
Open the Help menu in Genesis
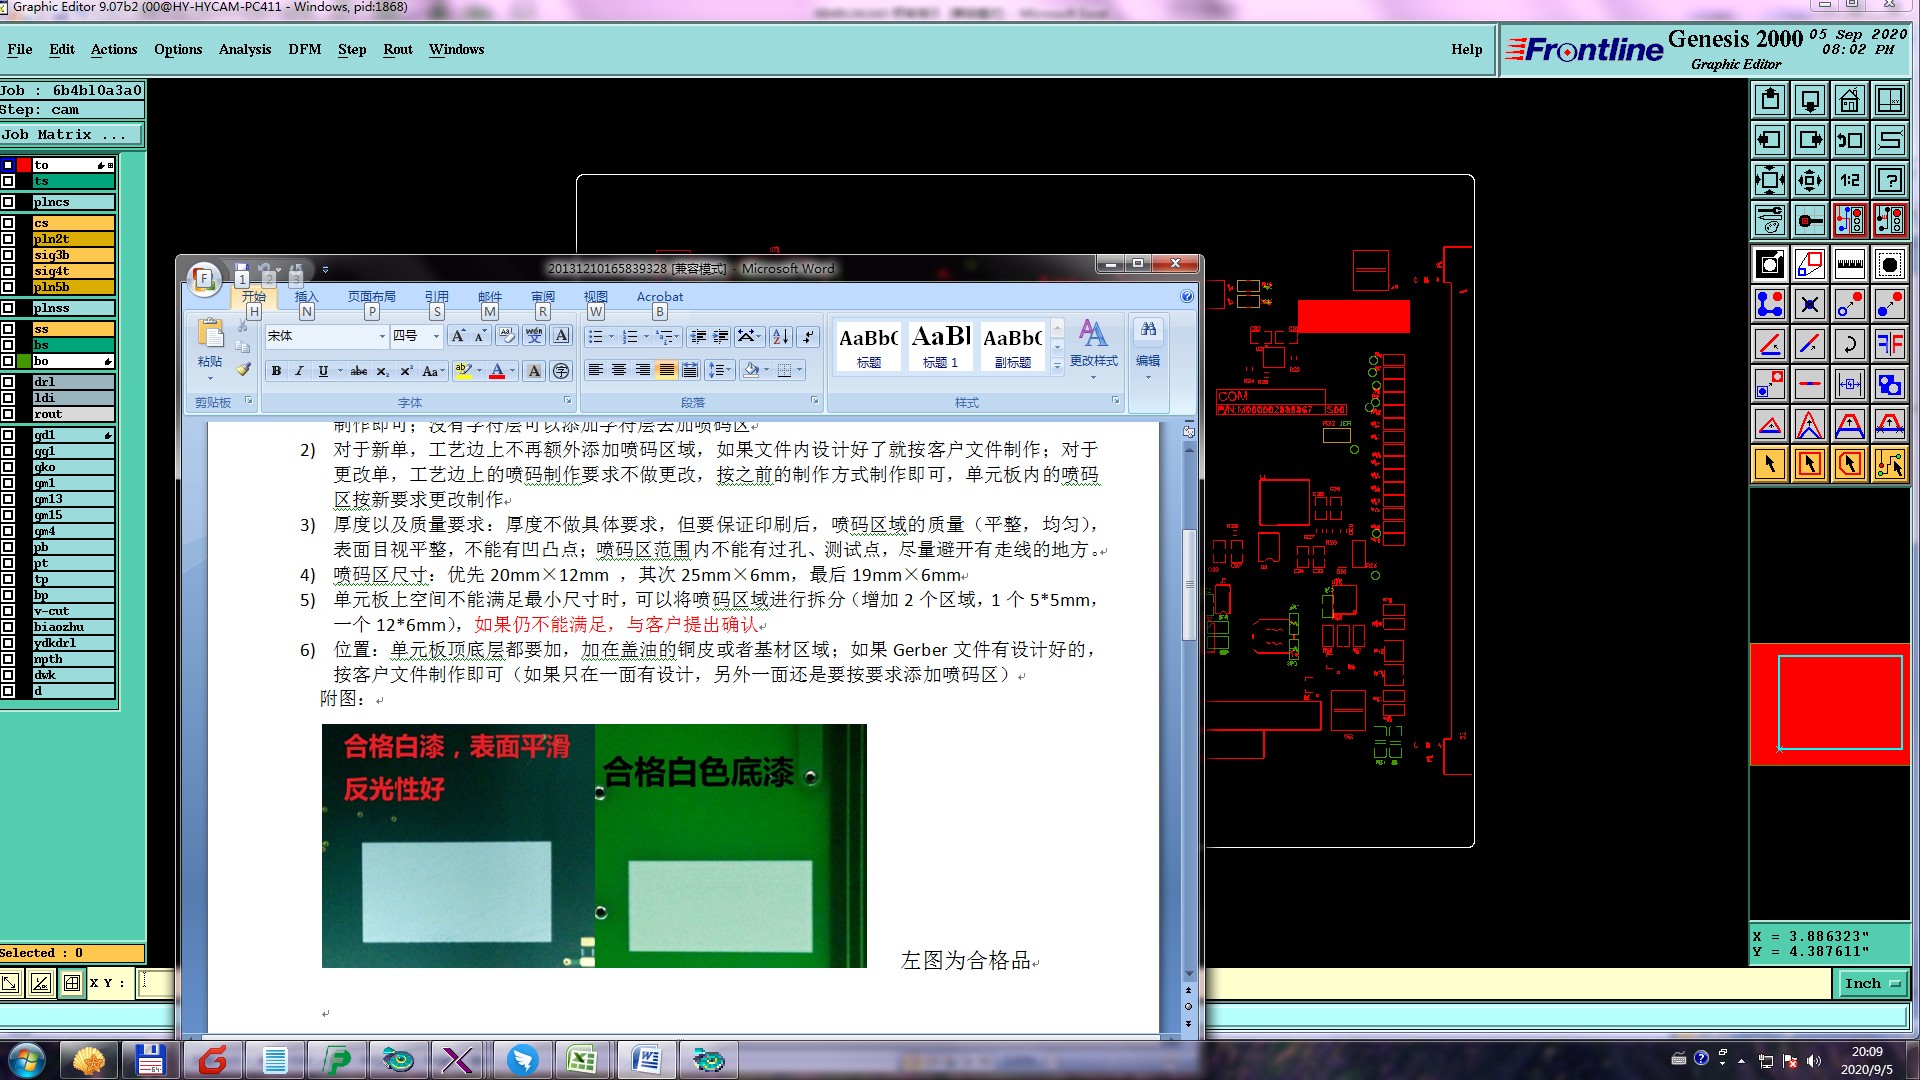coord(1466,49)
